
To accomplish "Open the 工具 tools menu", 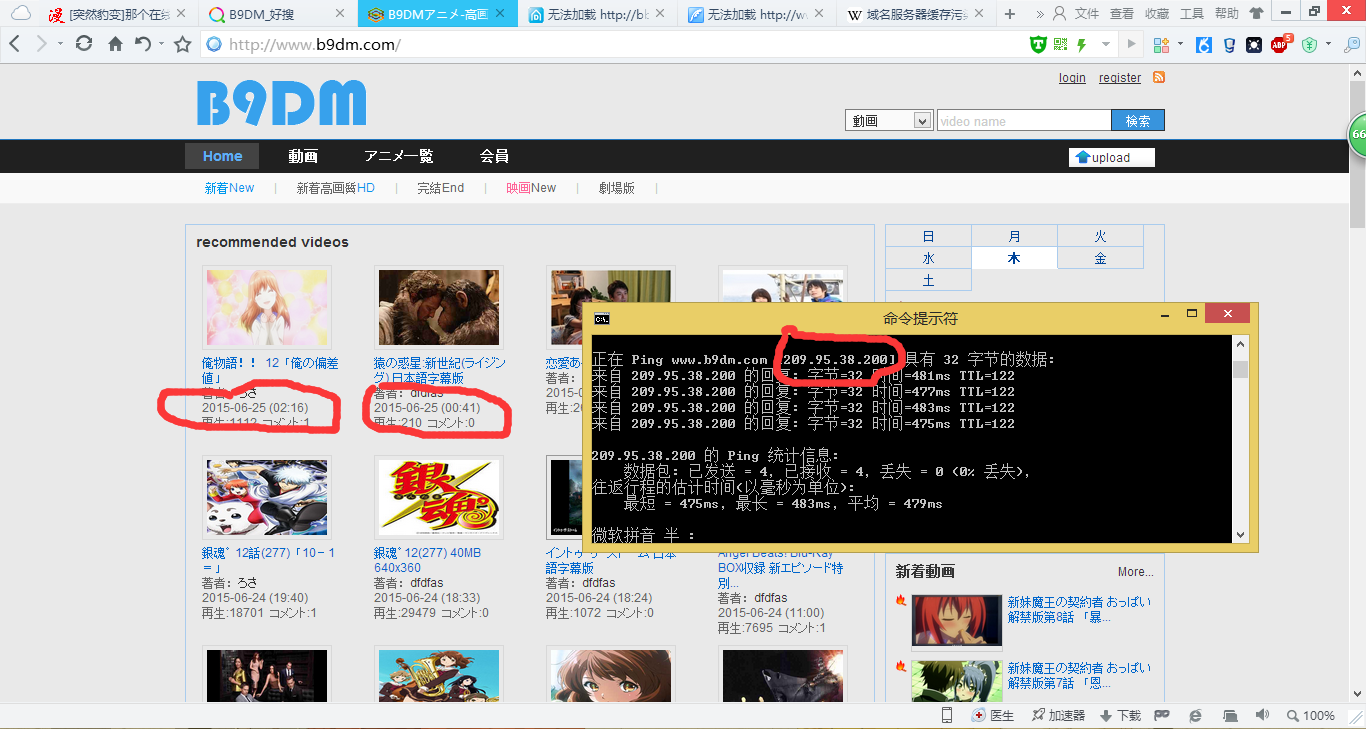I will click(1192, 14).
